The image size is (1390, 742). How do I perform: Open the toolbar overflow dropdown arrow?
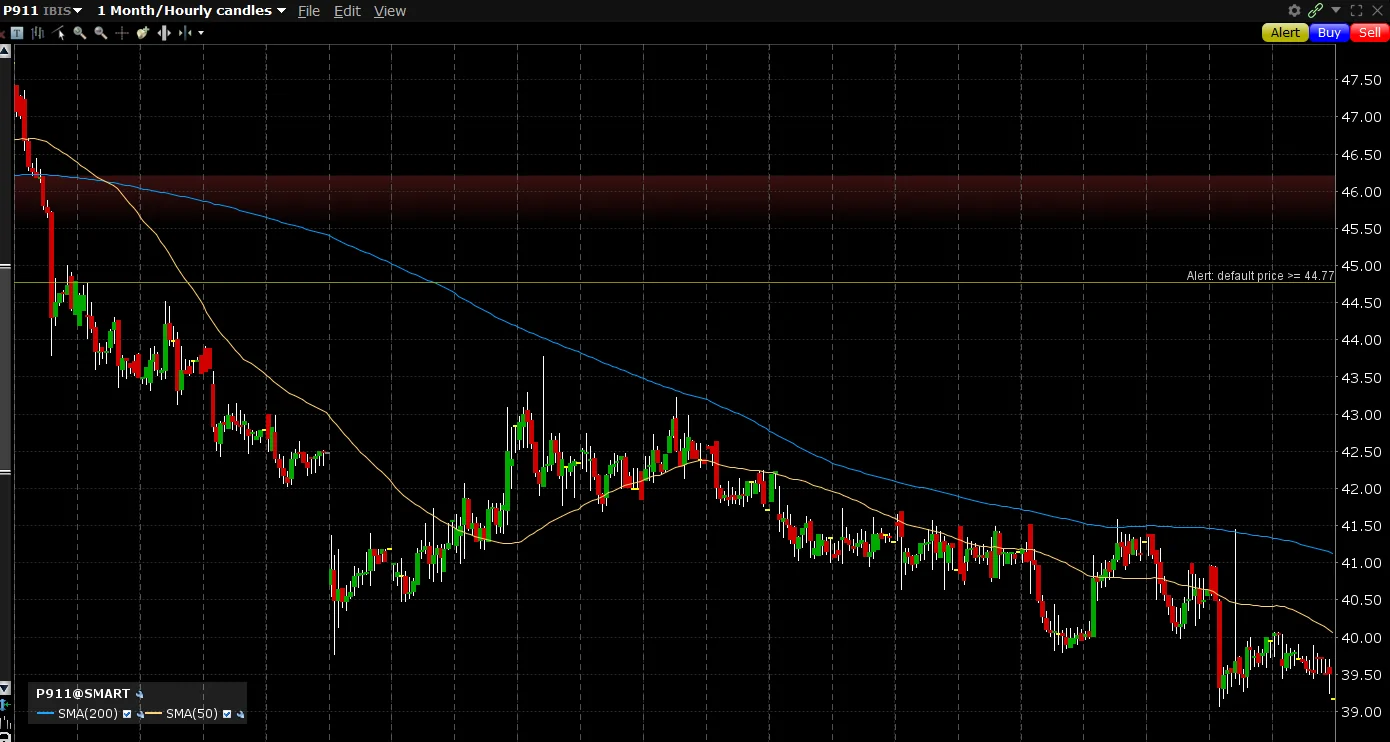coord(201,33)
